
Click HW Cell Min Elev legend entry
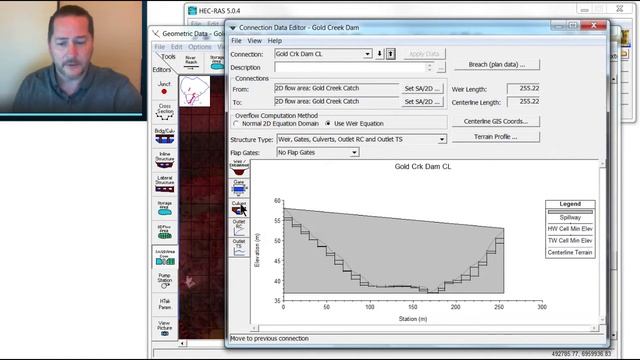pyautogui.click(x=570, y=229)
